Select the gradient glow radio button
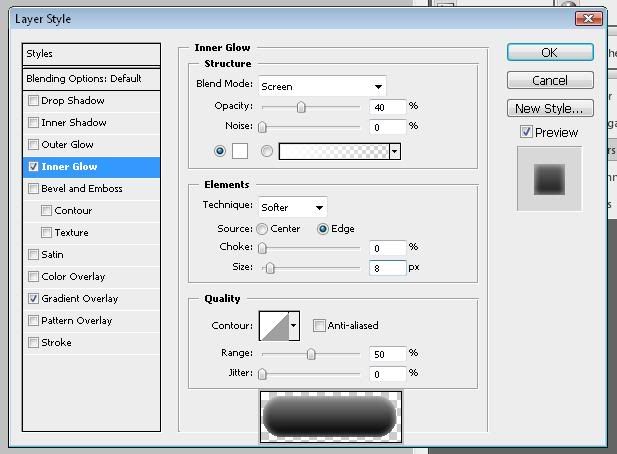Image resolution: width=617 pixels, height=454 pixels. click(266, 151)
